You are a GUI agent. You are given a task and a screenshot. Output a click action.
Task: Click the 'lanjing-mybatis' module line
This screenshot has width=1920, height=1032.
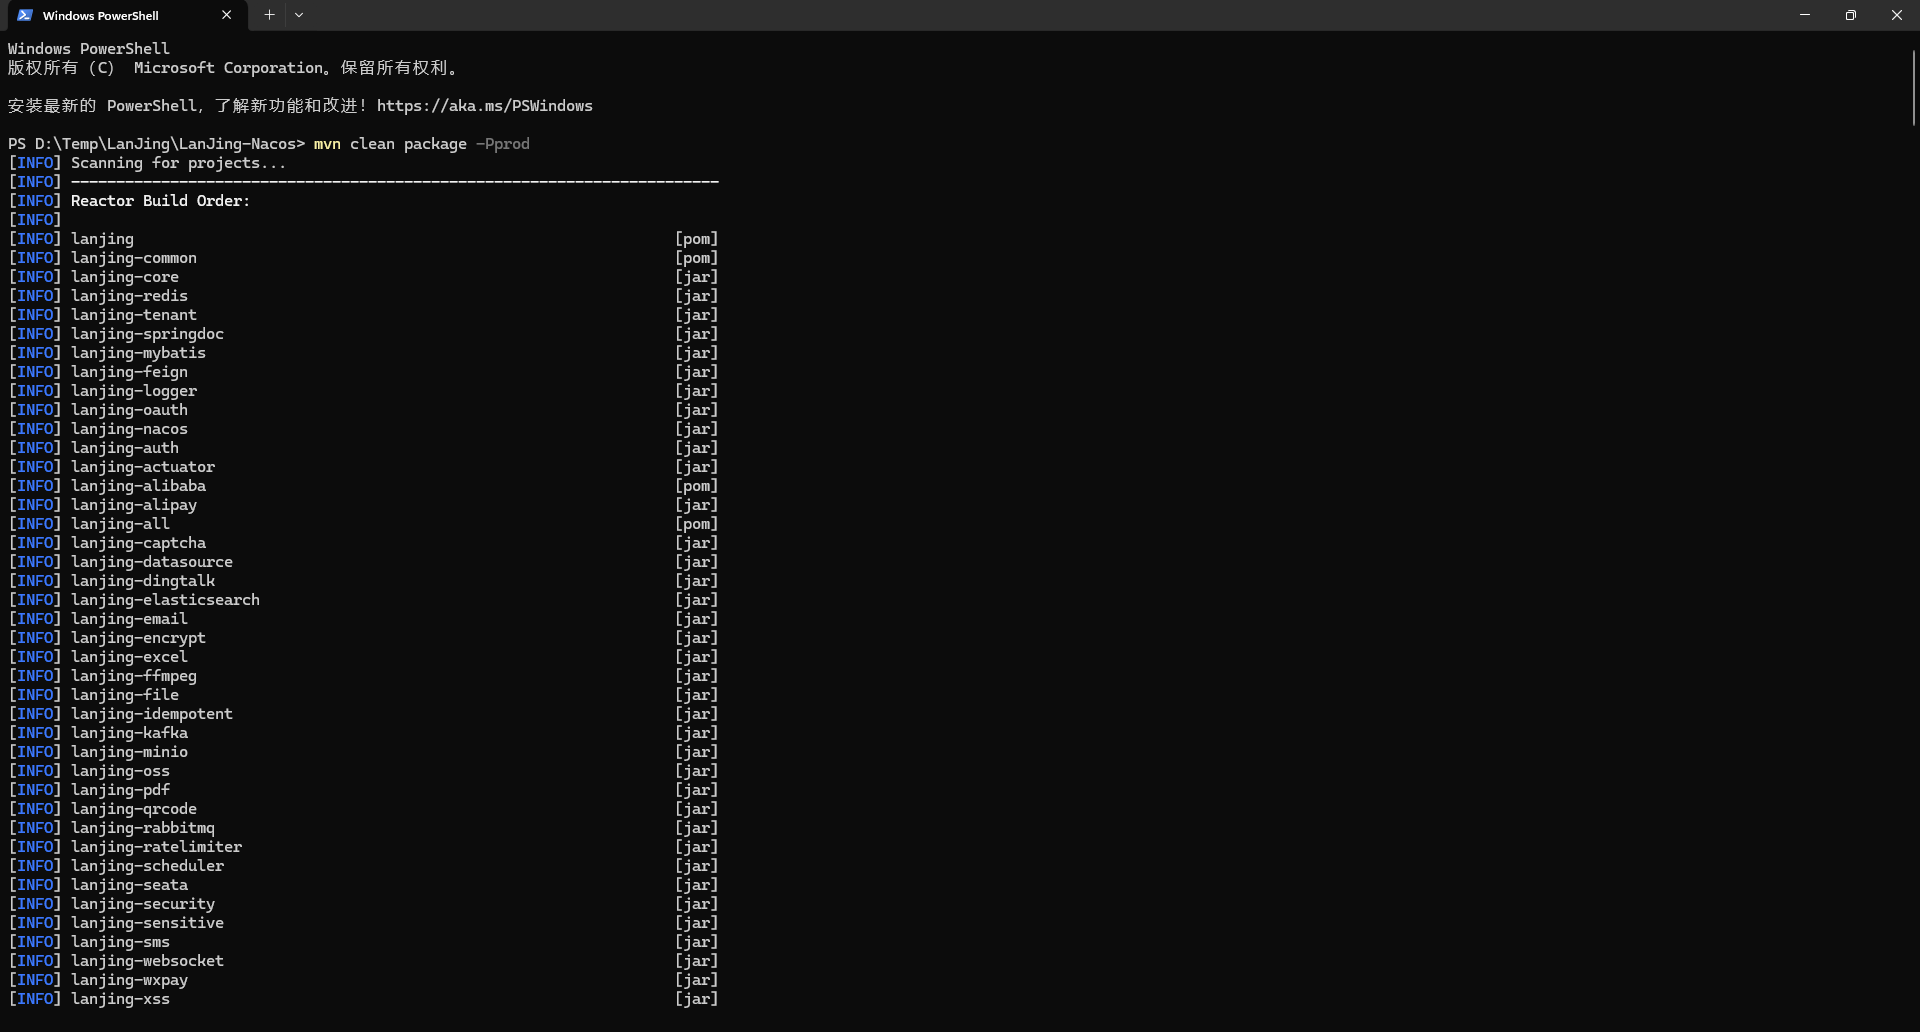138,353
